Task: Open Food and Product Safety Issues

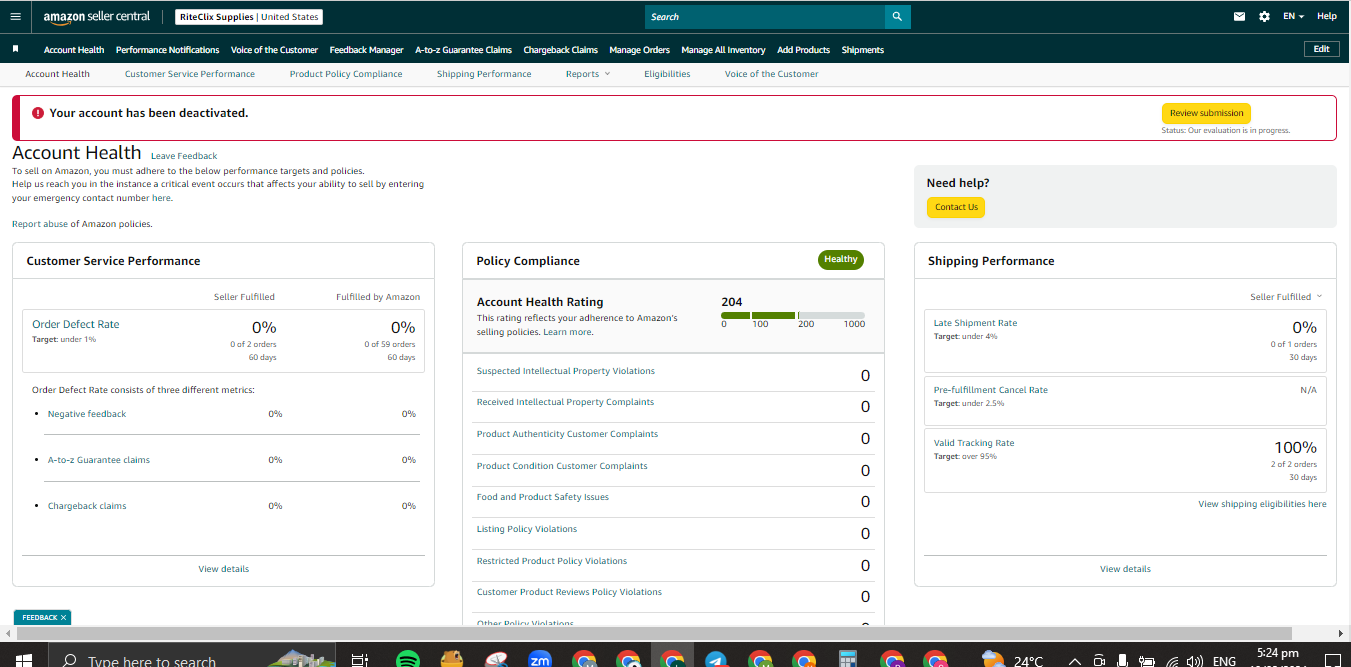Action: 542,497
